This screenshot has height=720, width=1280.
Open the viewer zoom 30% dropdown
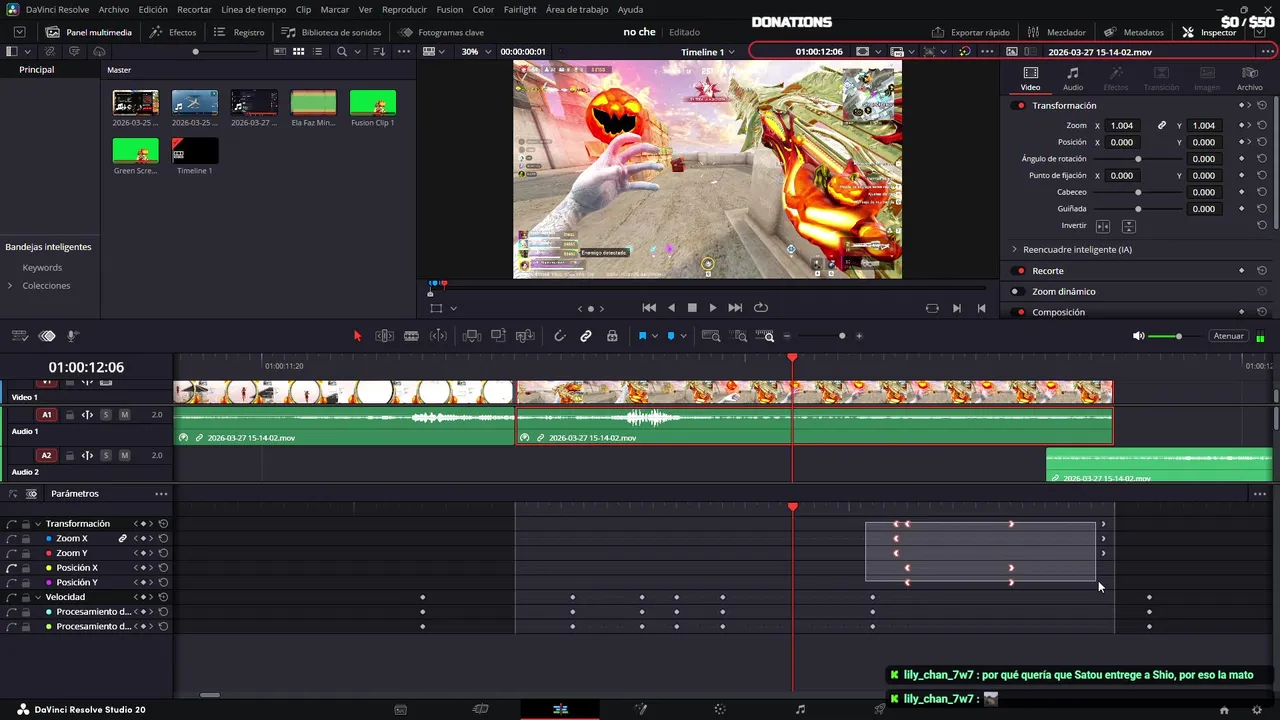pyautogui.click(x=476, y=51)
